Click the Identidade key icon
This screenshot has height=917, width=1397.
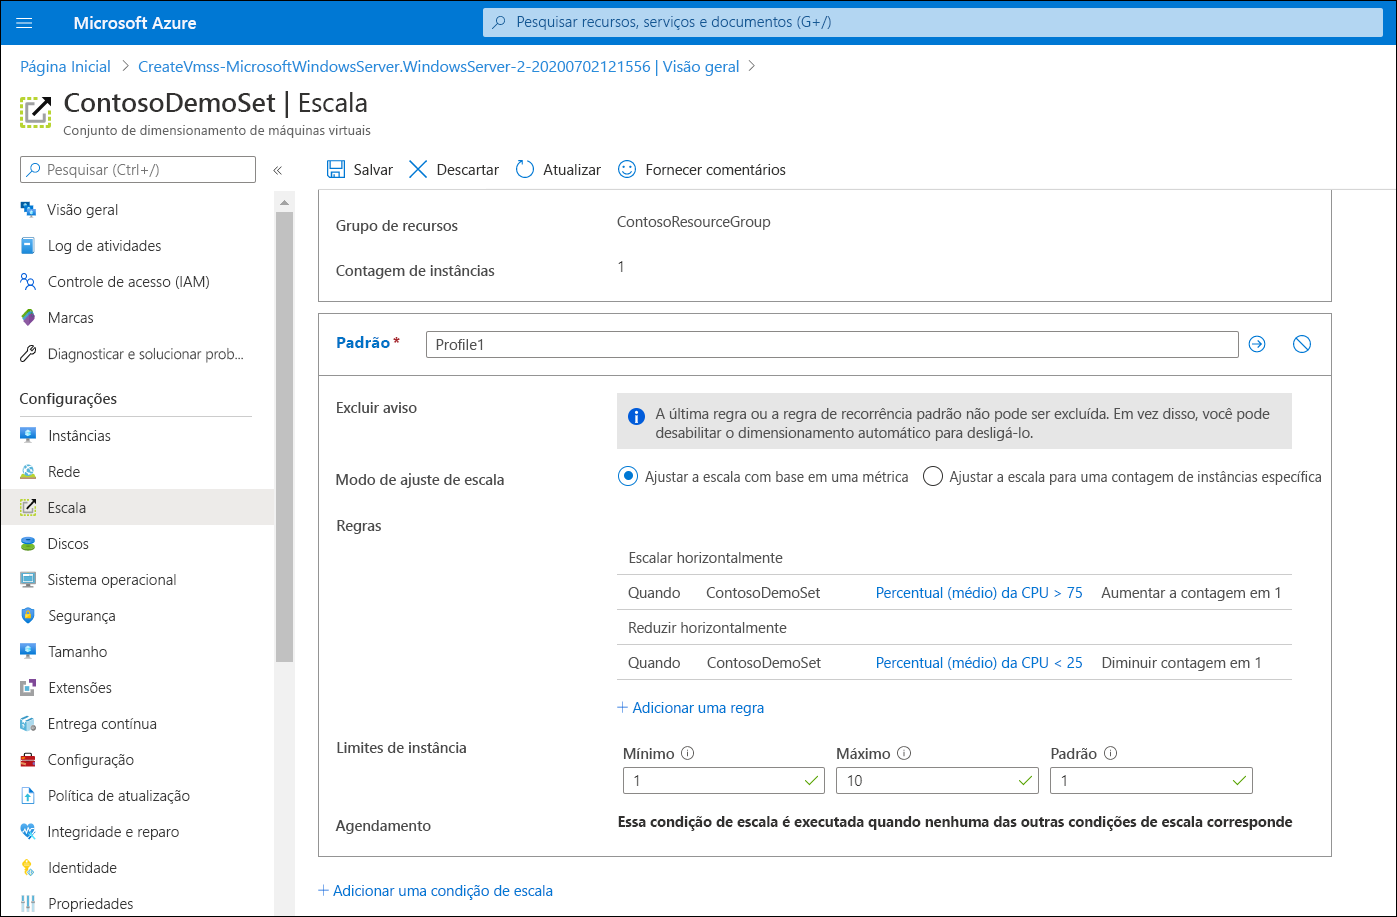[x=28, y=868]
